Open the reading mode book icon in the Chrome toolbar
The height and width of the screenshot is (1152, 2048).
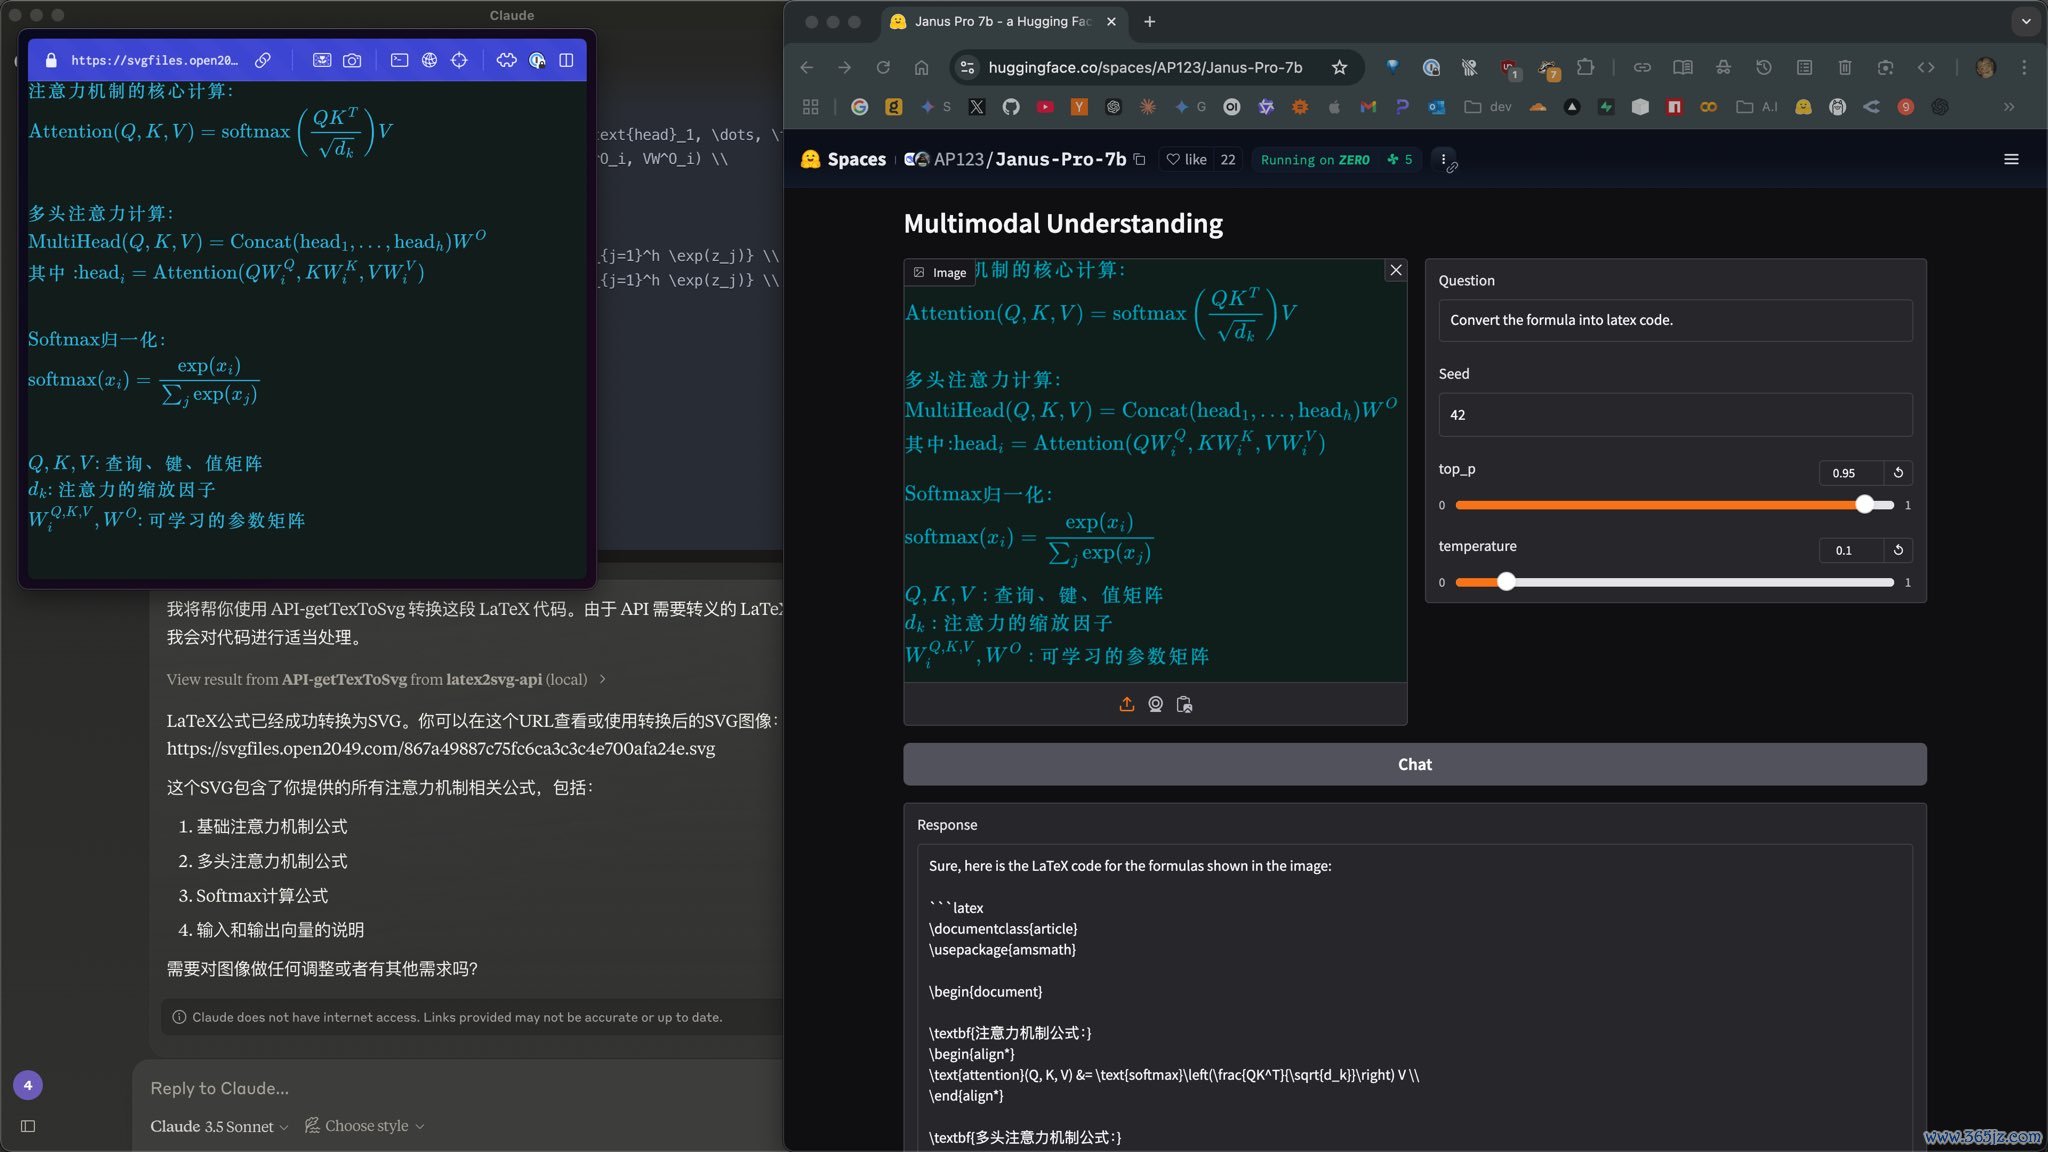(x=1683, y=67)
